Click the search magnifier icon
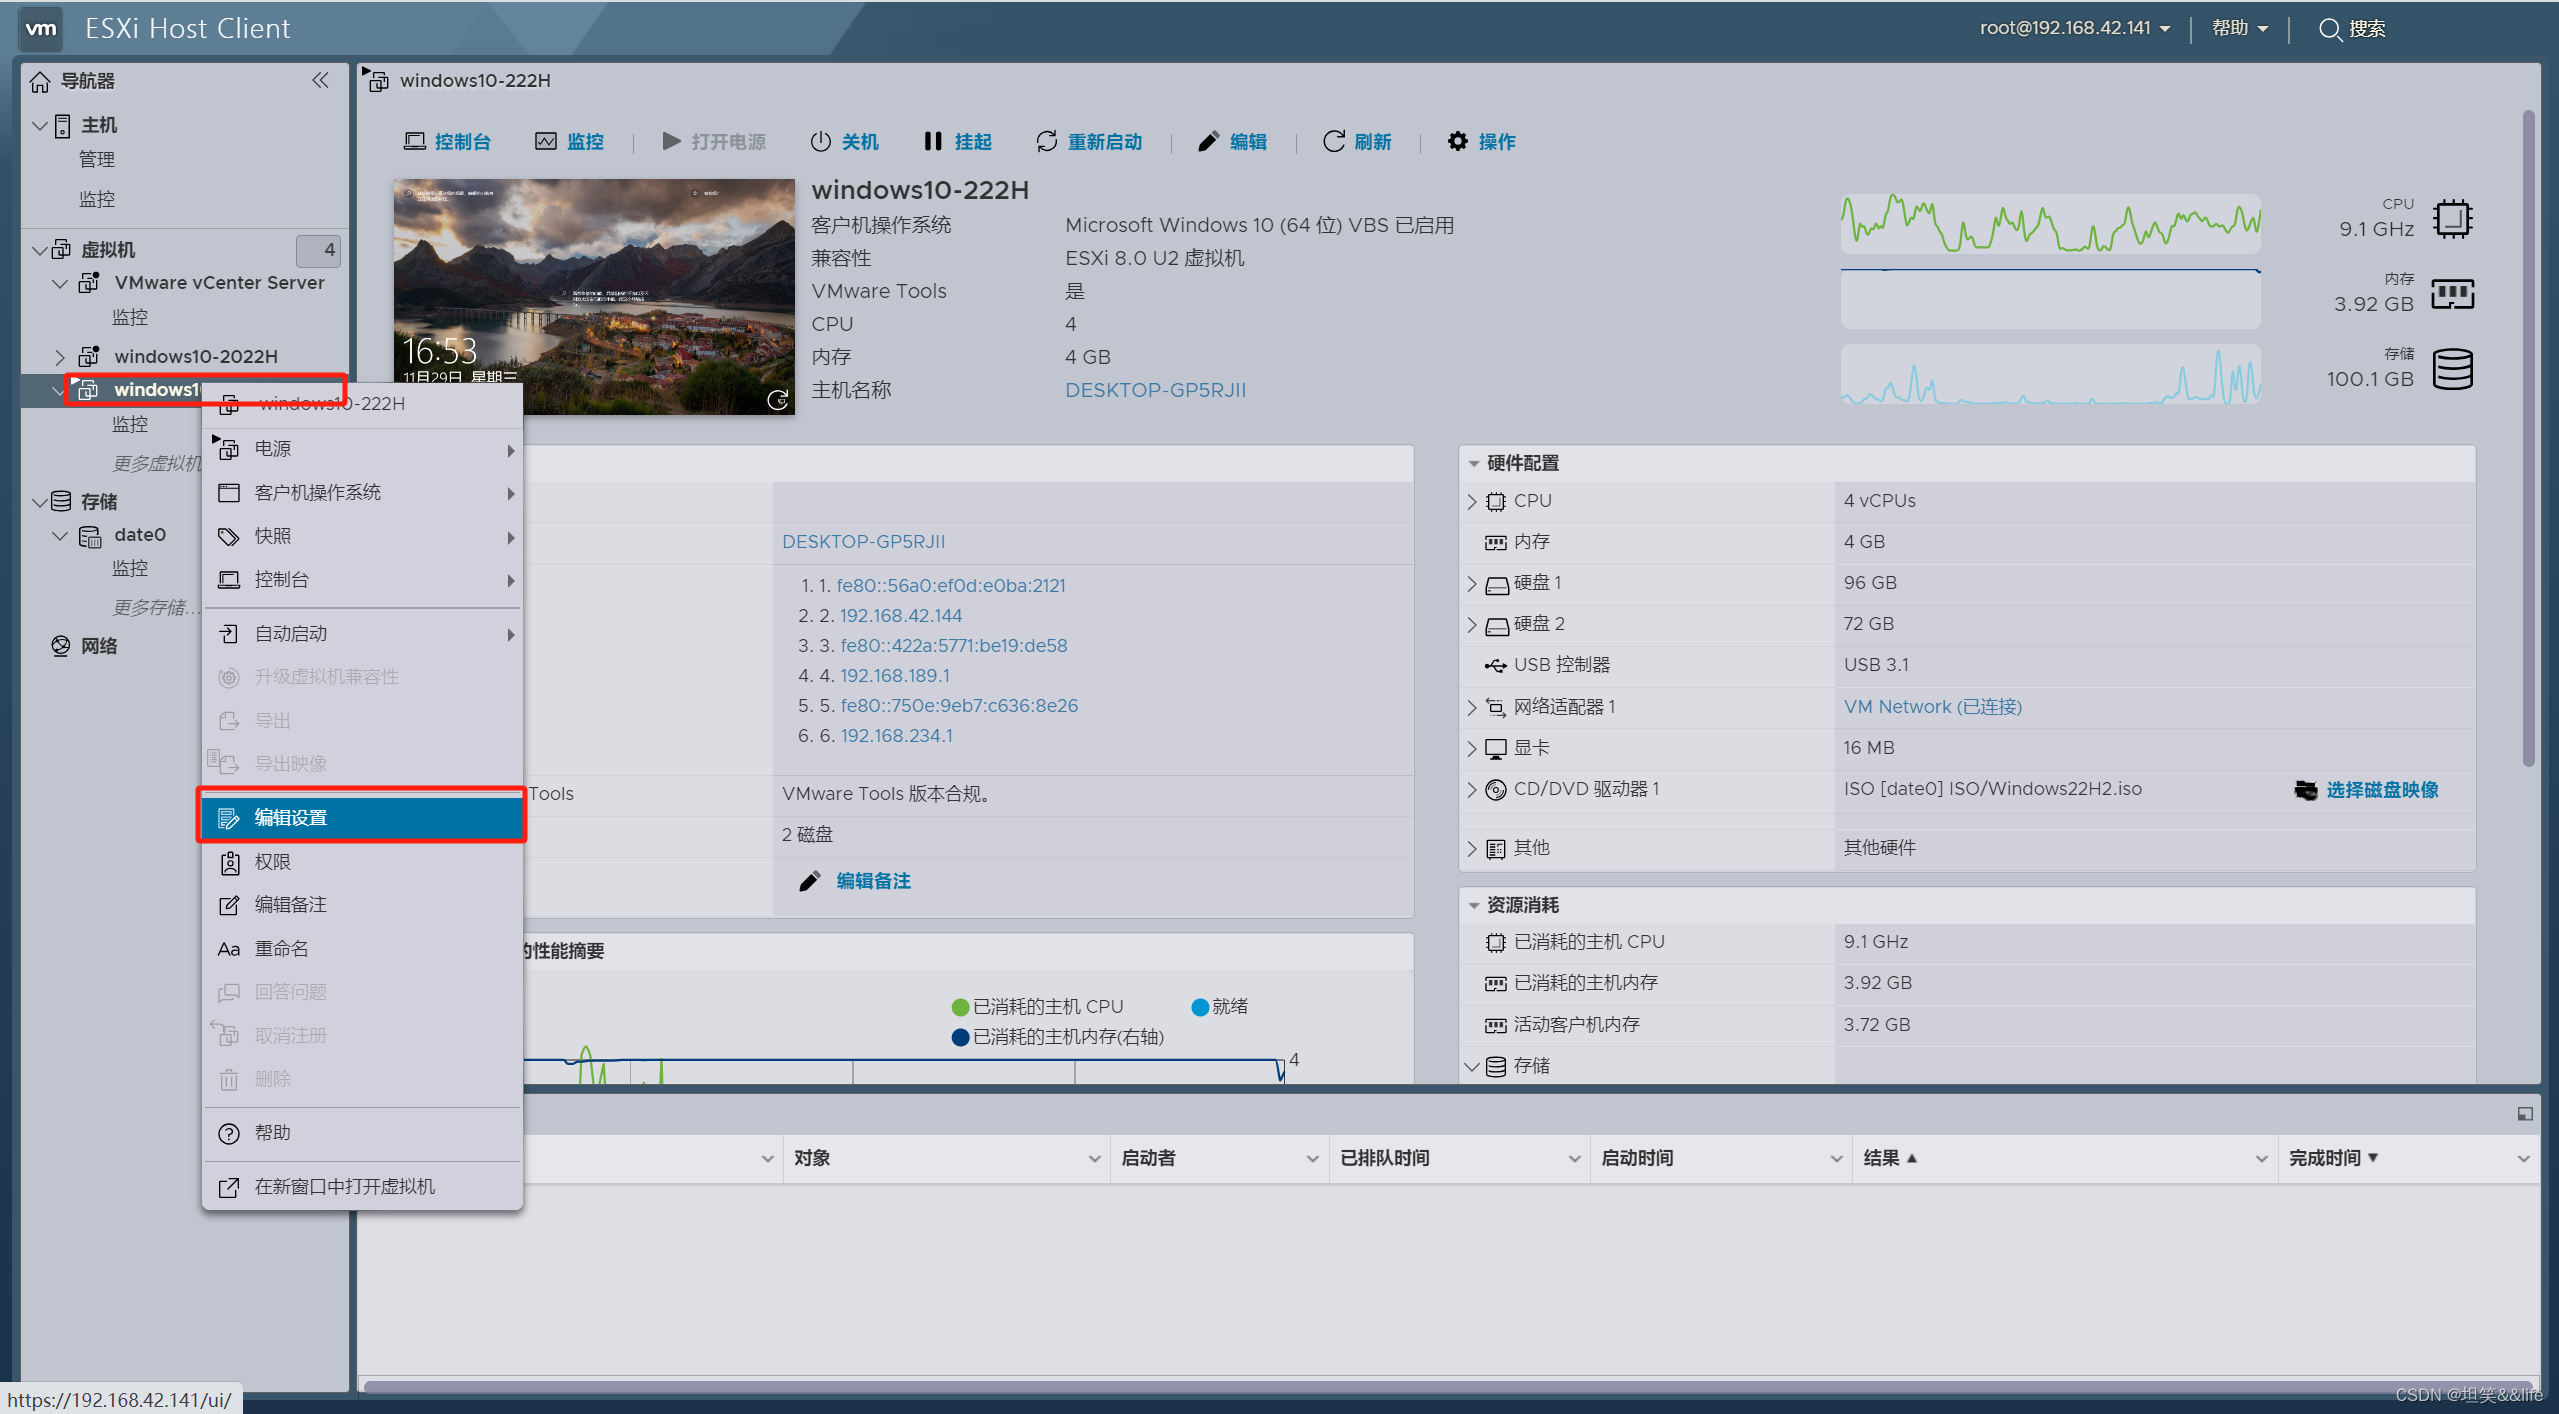Image resolution: width=2559 pixels, height=1414 pixels. [2329, 29]
